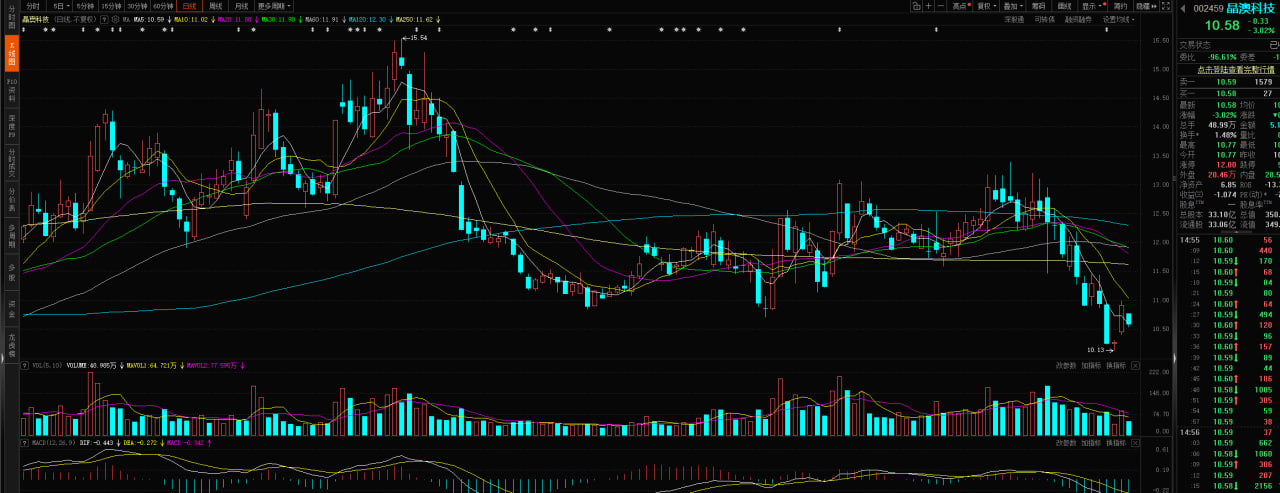This screenshot has height=493, width=1280.
Task: Switch to 15分钟 period
Action: point(110,6)
